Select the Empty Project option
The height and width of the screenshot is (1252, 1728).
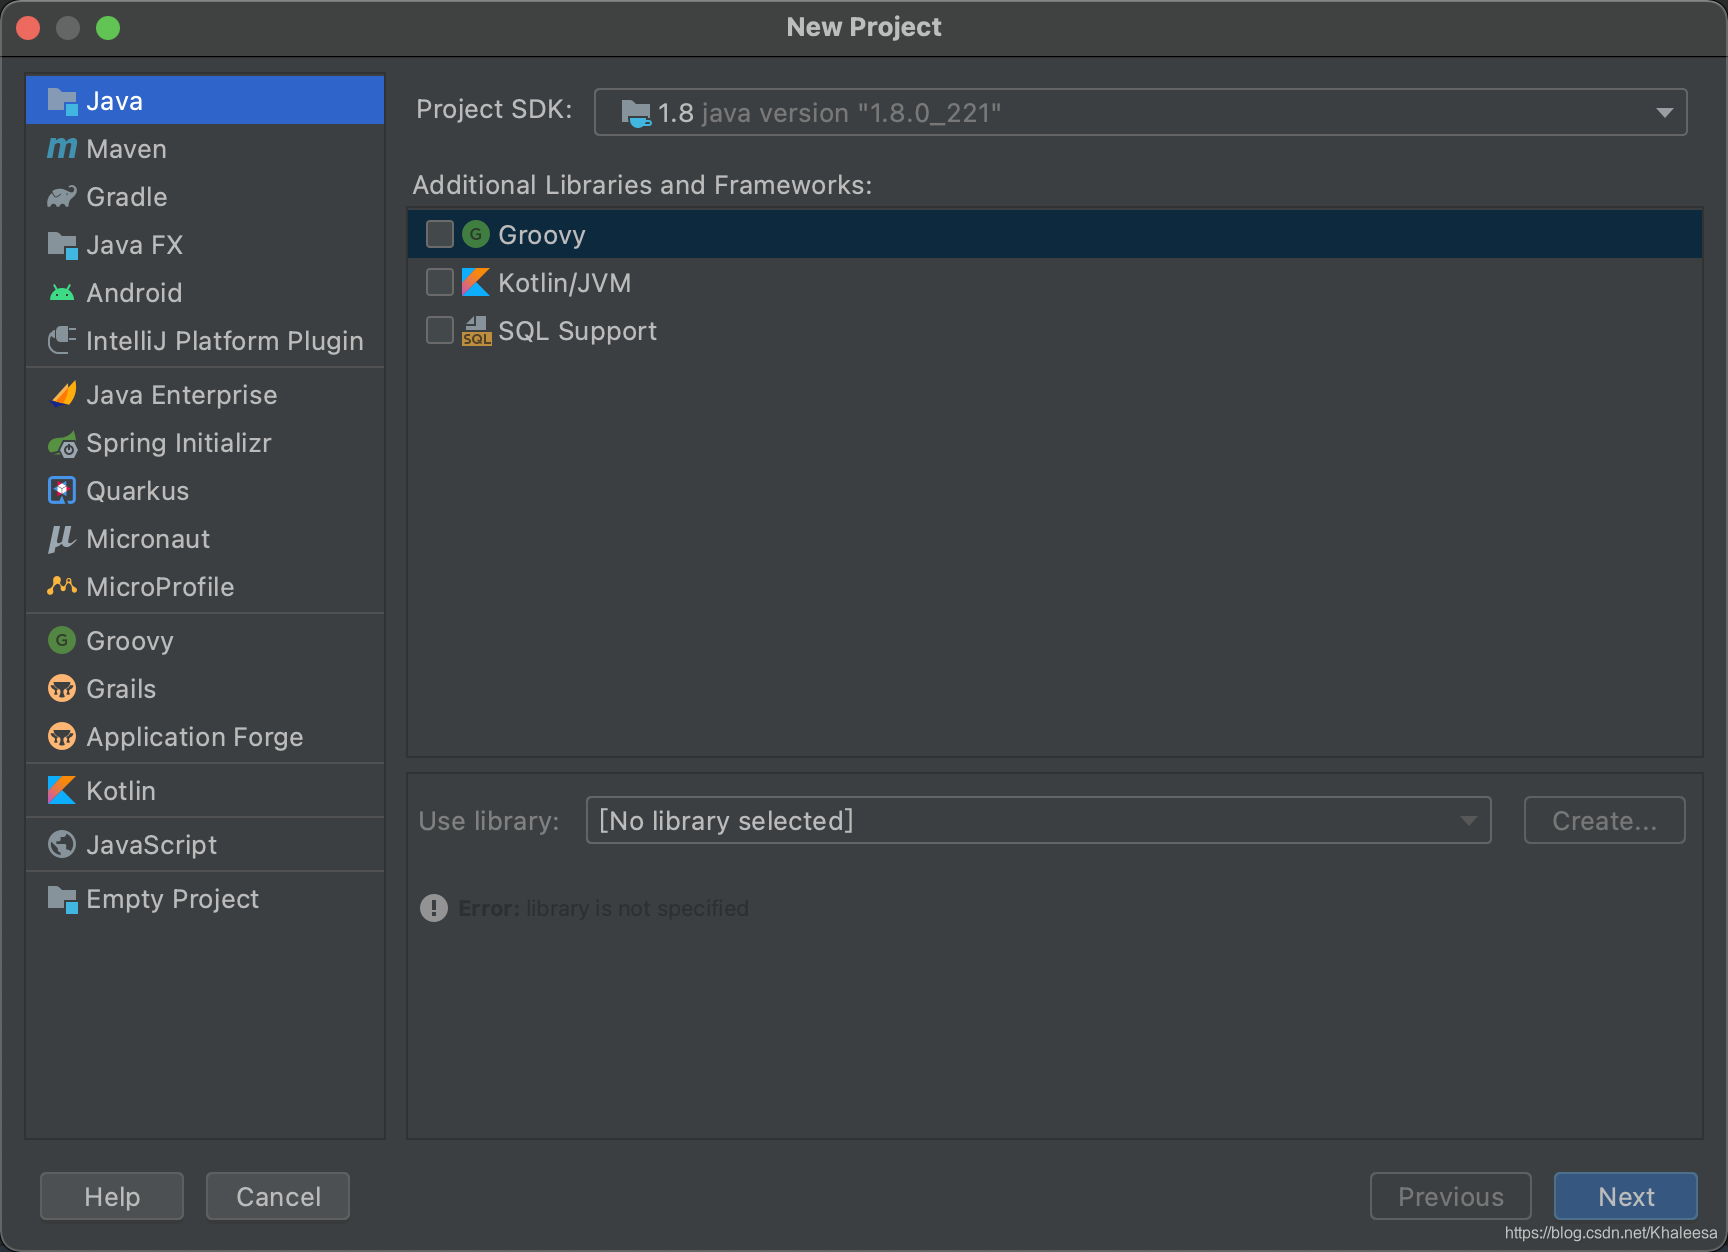[x=205, y=898]
